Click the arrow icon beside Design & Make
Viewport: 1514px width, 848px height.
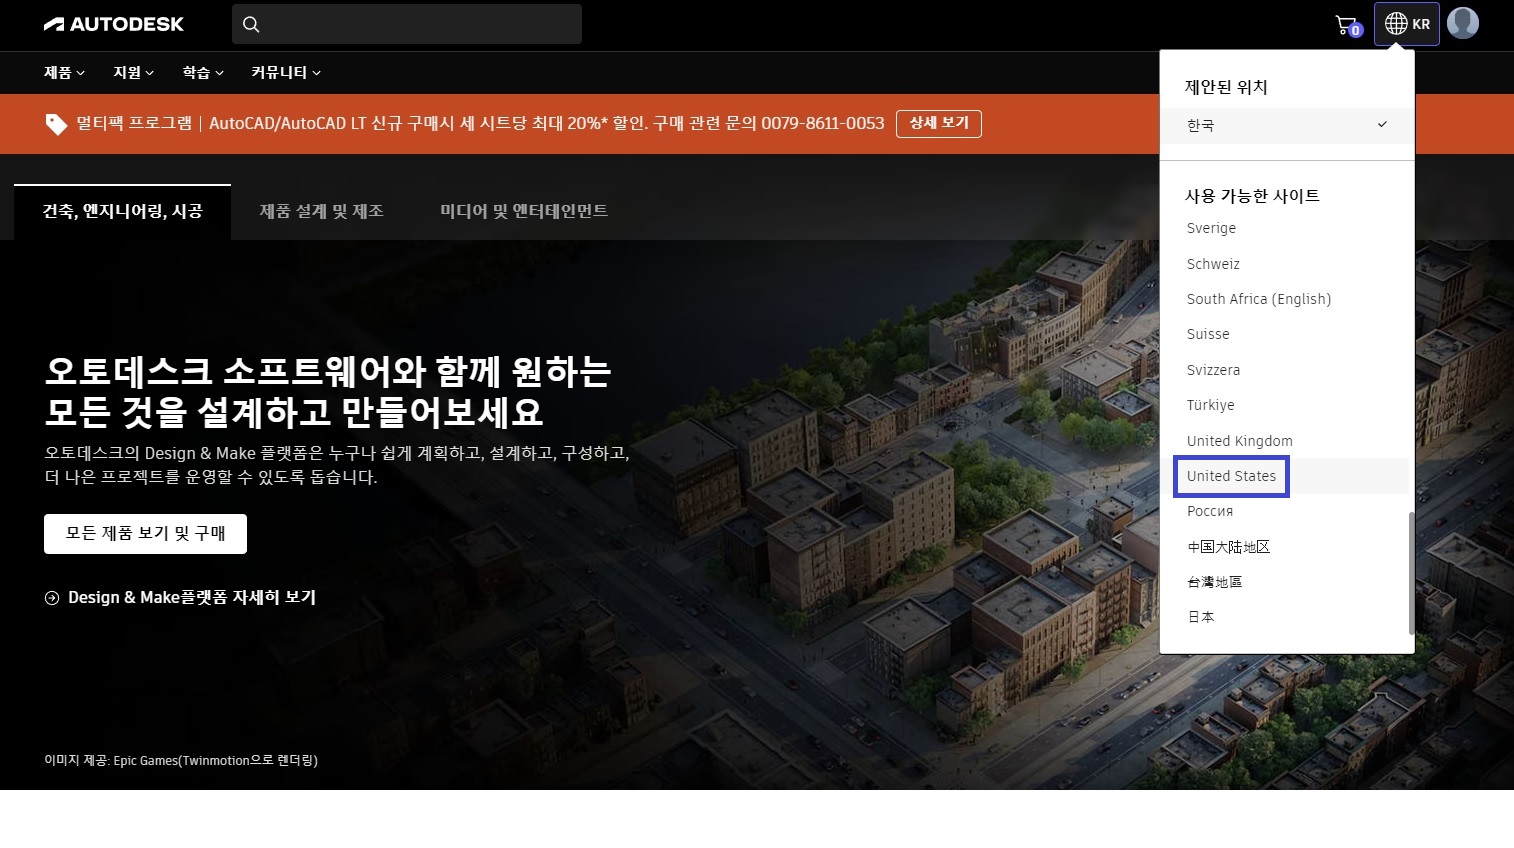[x=52, y=598]
